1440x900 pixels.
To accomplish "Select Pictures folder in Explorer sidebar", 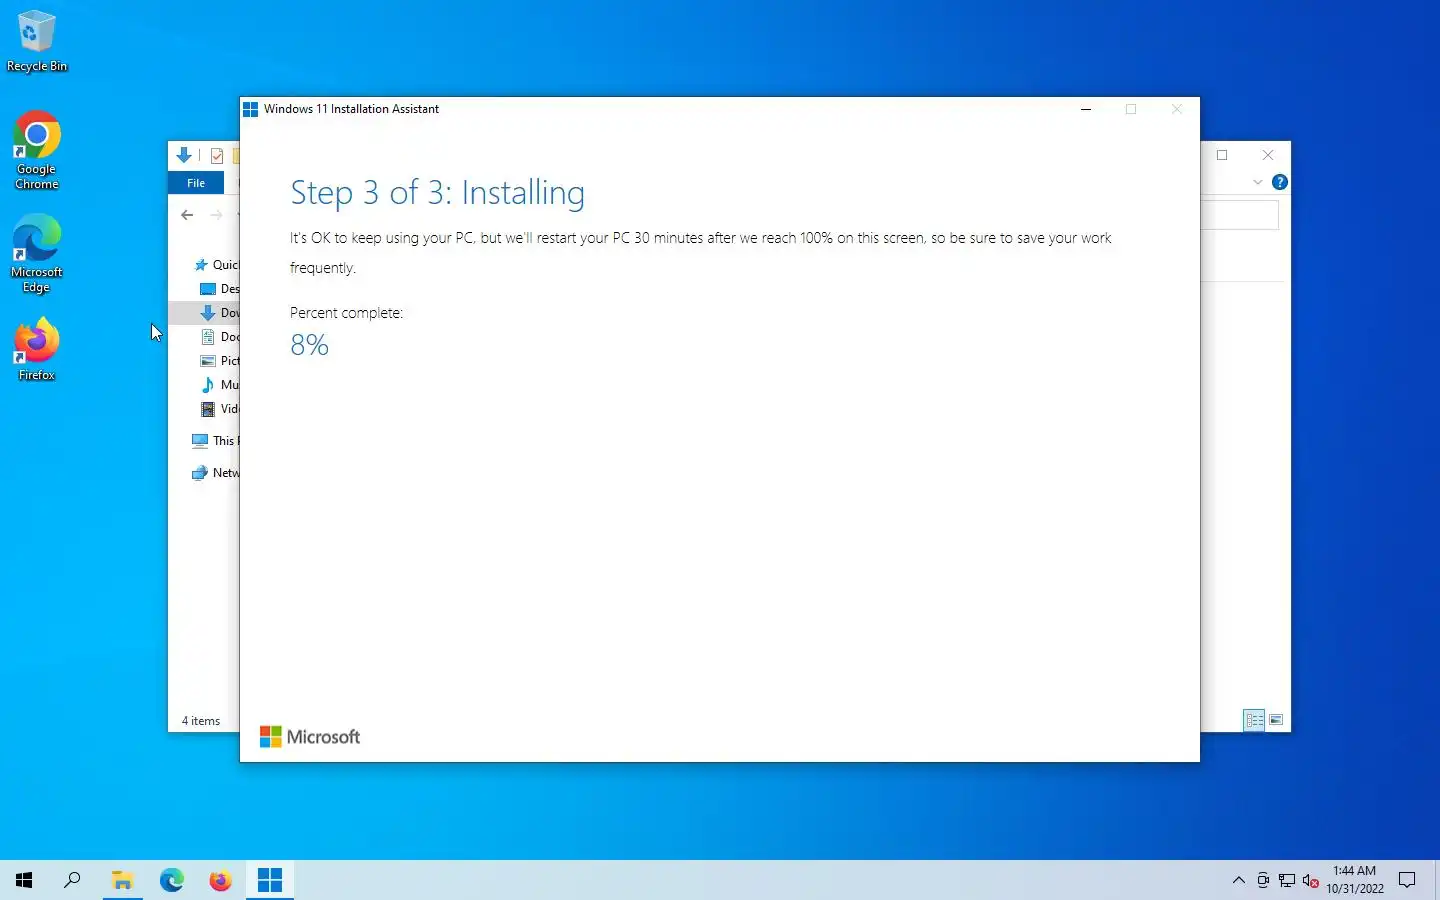I will pyautogui.click(x=219, y=361).
